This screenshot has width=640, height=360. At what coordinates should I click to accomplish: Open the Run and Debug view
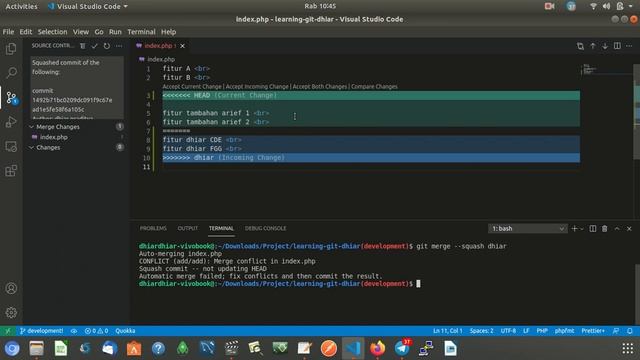11,122
